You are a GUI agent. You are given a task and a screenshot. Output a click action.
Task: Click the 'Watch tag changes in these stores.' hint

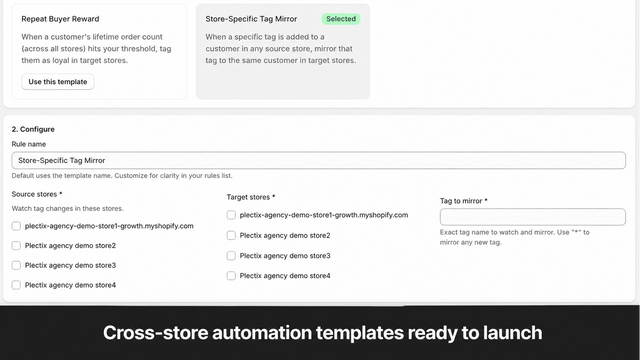67,208
